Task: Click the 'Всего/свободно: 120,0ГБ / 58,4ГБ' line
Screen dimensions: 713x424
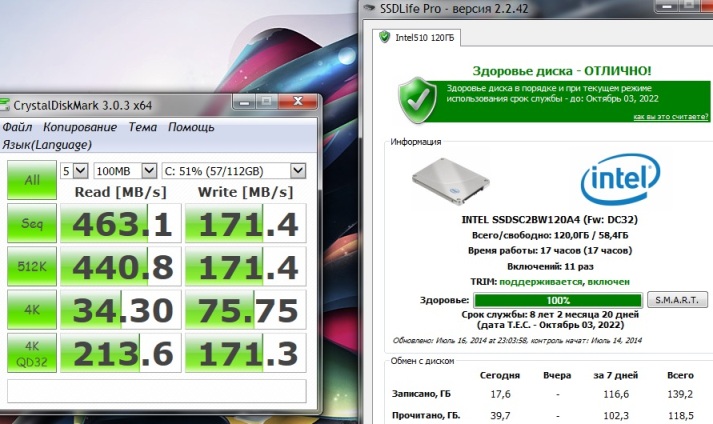Action: [550, 235]
